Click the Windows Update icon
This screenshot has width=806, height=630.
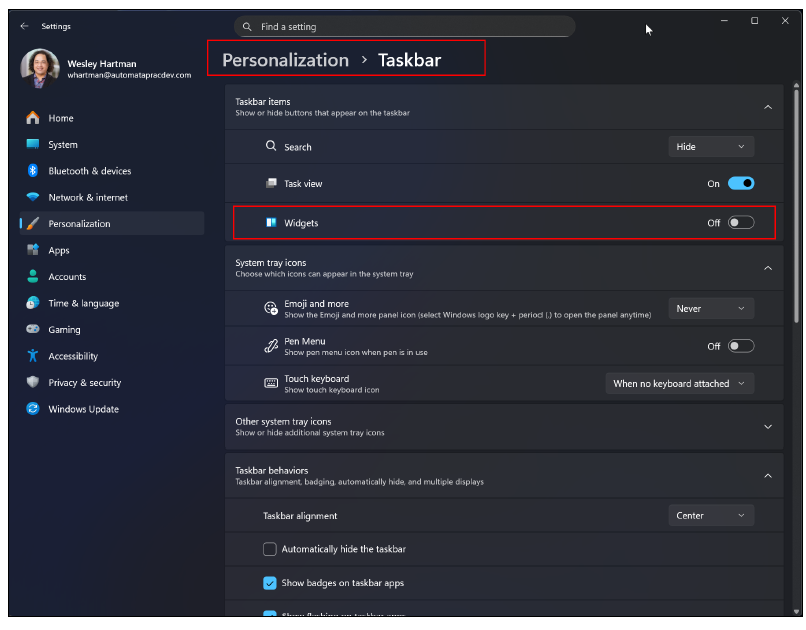coord(33,409)
